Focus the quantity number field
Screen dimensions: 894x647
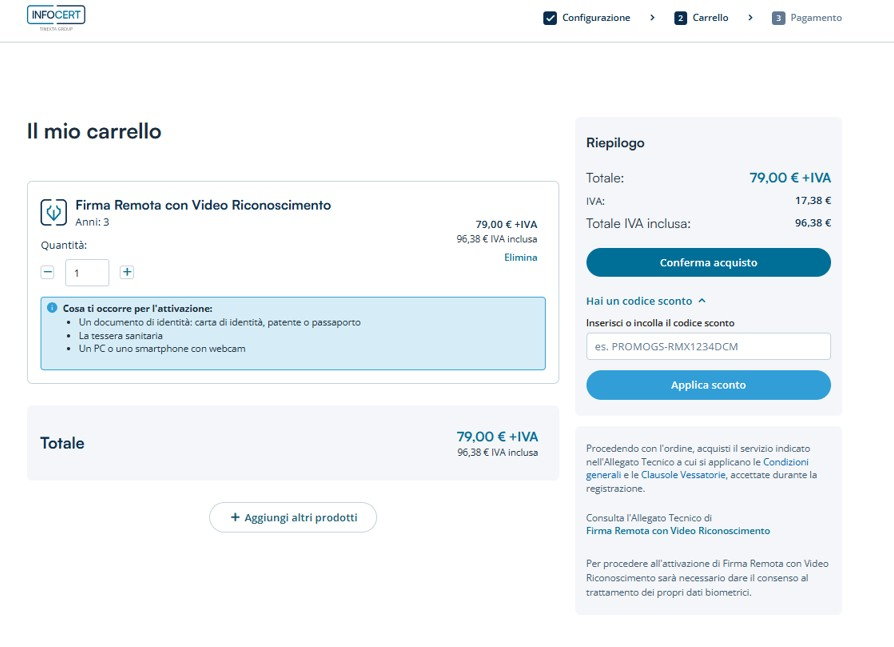pos(87,272)
